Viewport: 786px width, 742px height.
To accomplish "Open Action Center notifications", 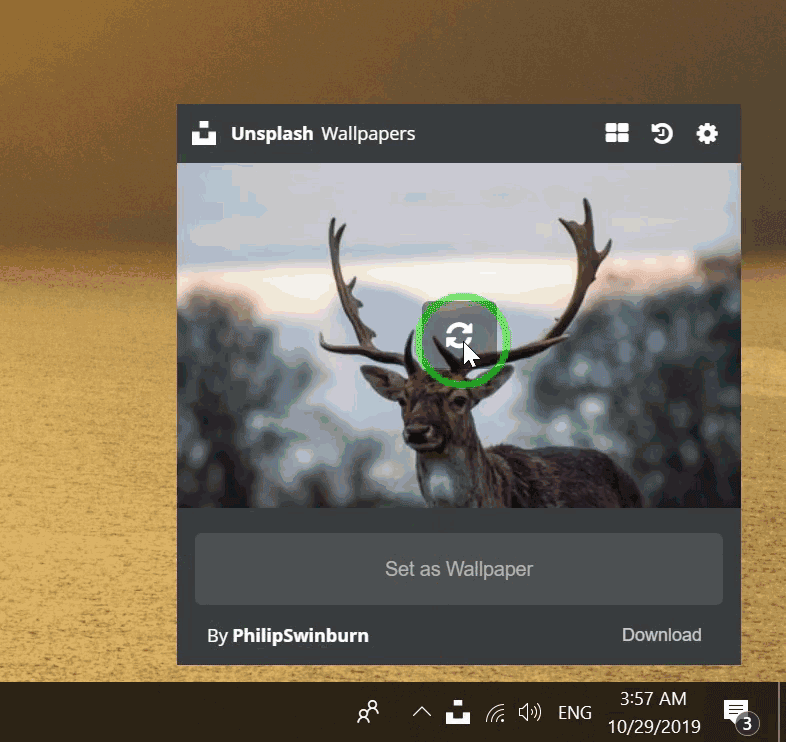I will point(737,713).
